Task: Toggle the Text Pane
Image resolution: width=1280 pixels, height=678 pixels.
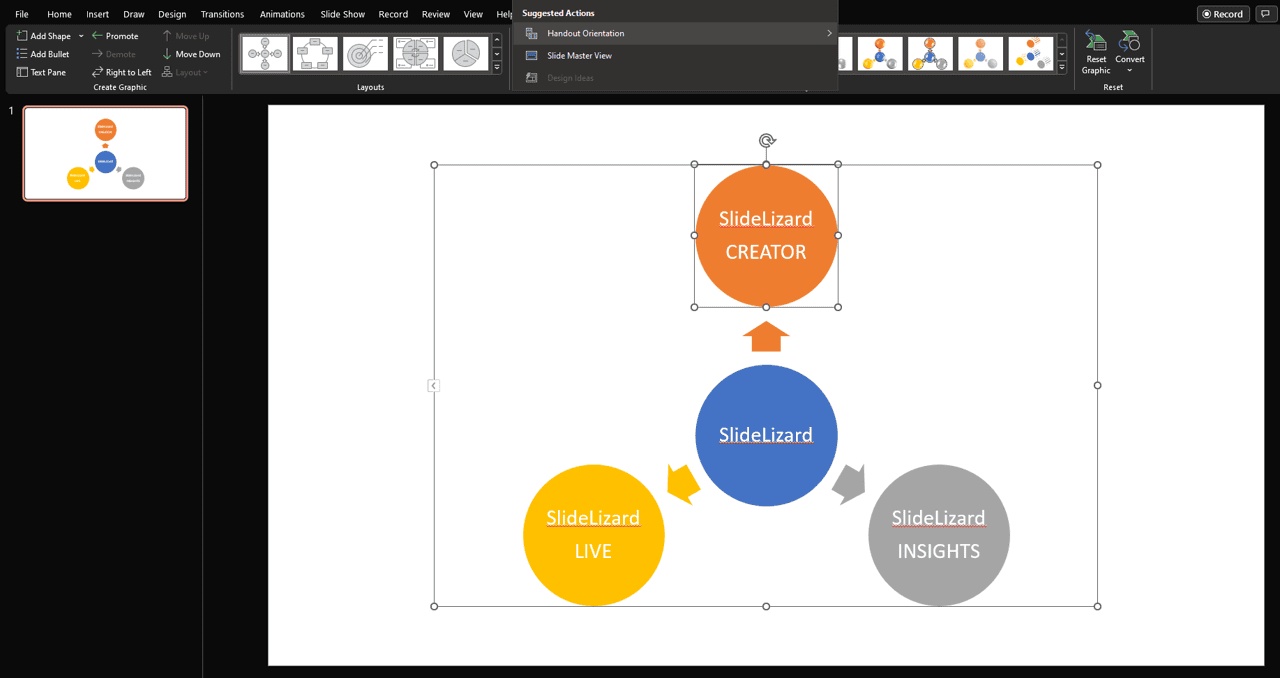Action: tap(42, 72)
